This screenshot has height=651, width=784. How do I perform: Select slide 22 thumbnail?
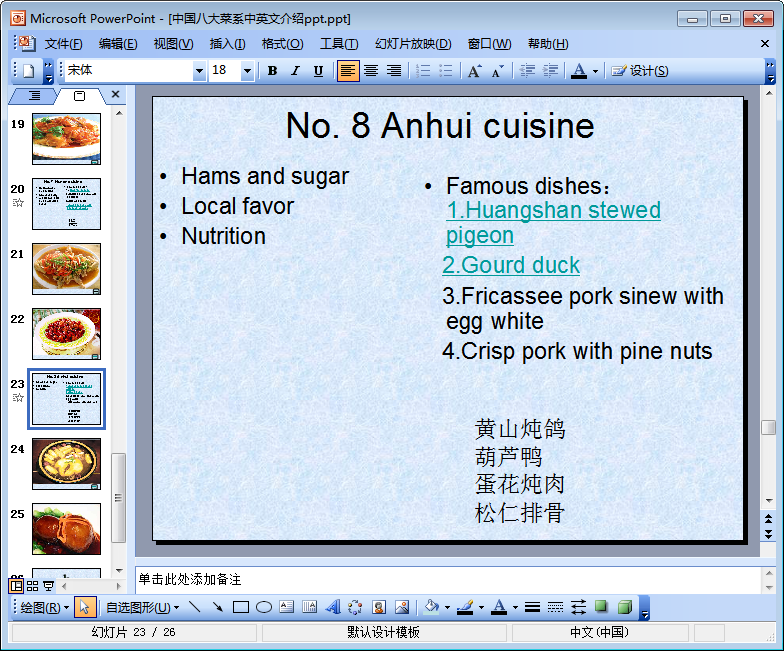(x=66, y=334)
